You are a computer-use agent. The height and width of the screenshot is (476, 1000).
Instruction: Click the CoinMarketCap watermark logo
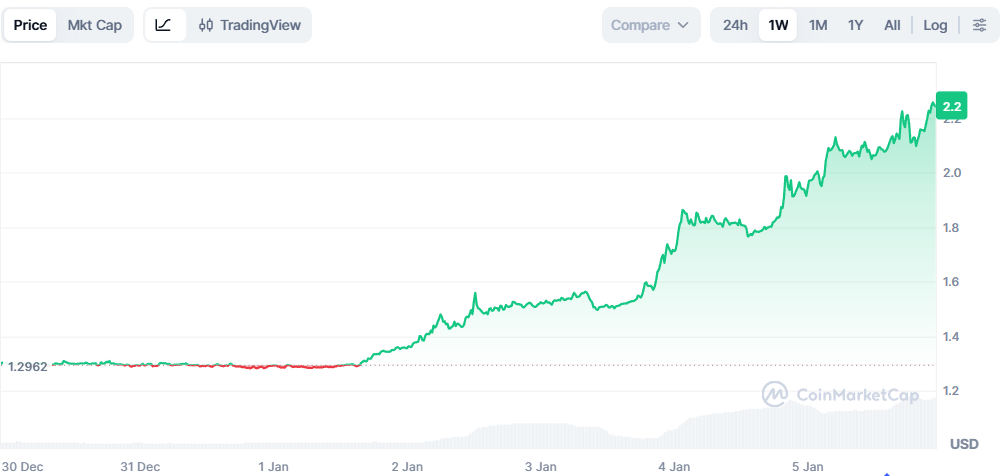(774, 394)
